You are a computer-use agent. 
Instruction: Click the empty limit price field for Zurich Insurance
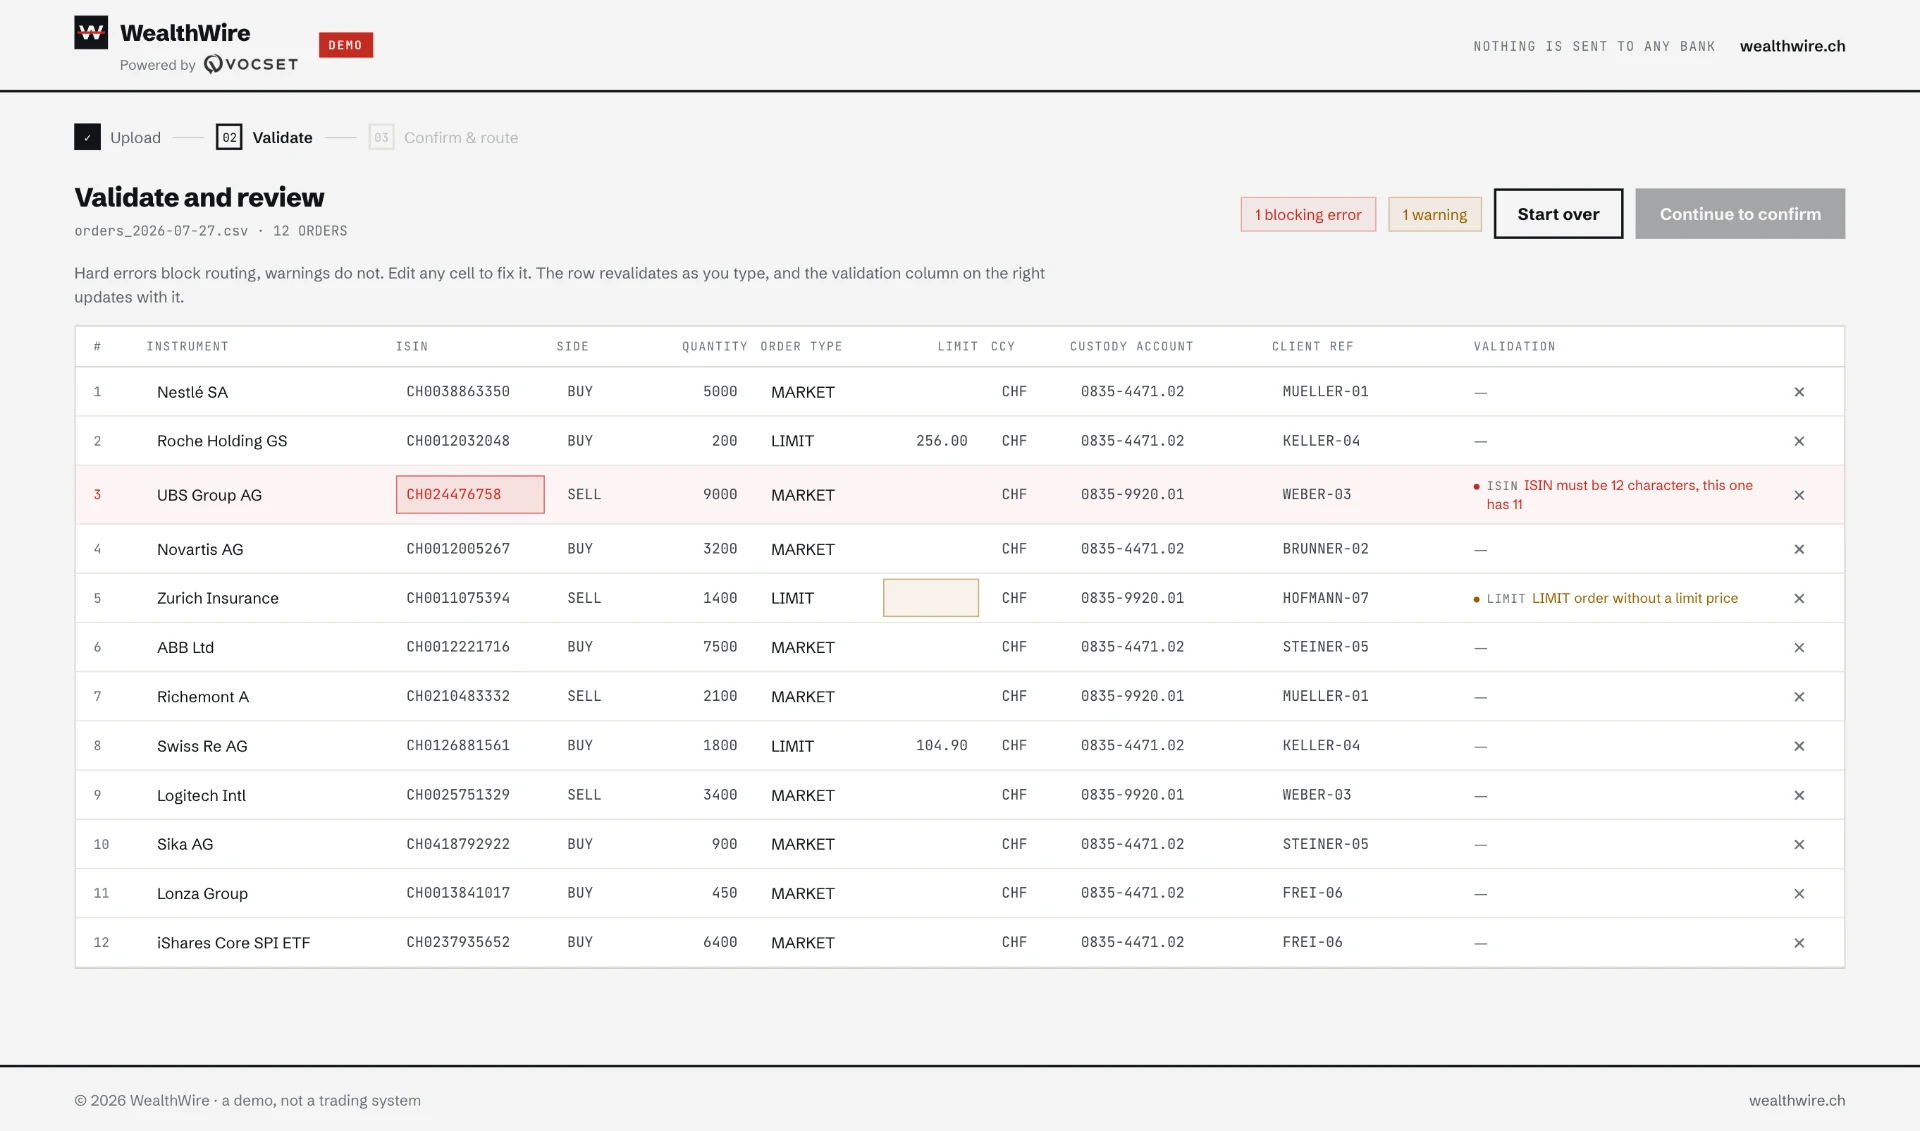(x=931, y=598)
